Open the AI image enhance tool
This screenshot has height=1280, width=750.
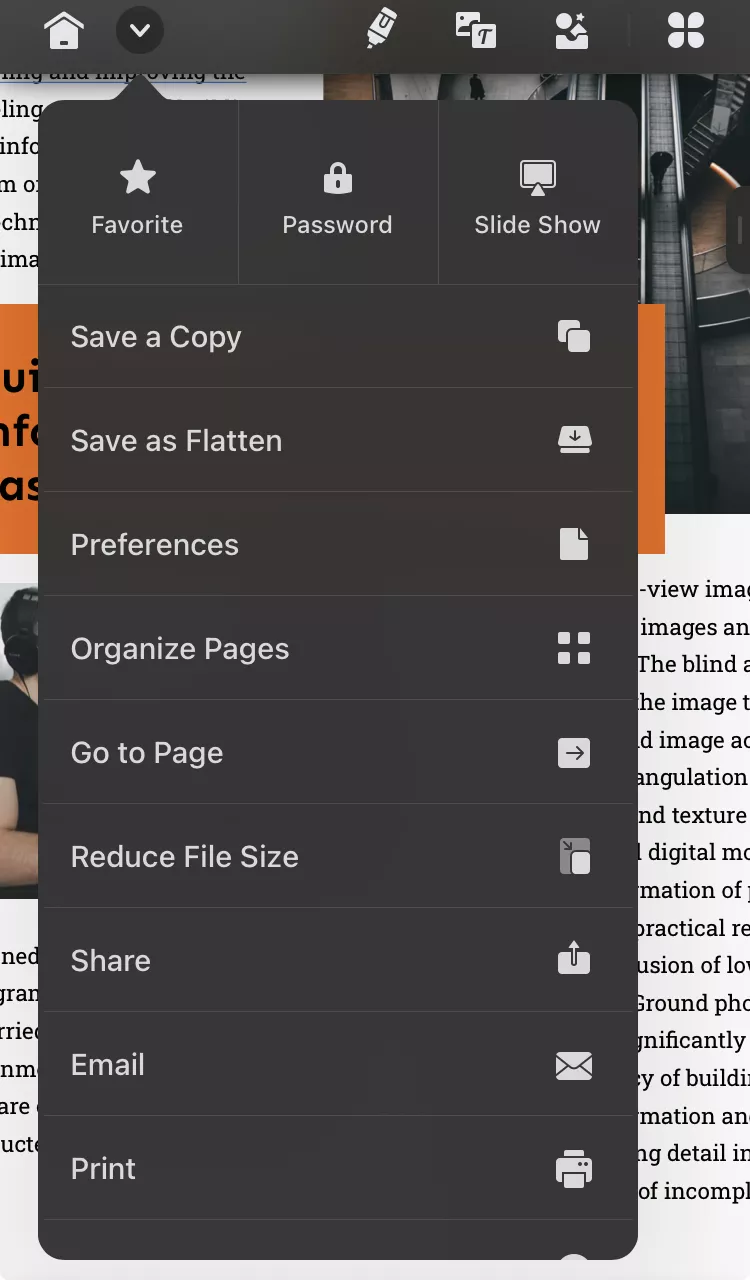click(x=571, y=30)
